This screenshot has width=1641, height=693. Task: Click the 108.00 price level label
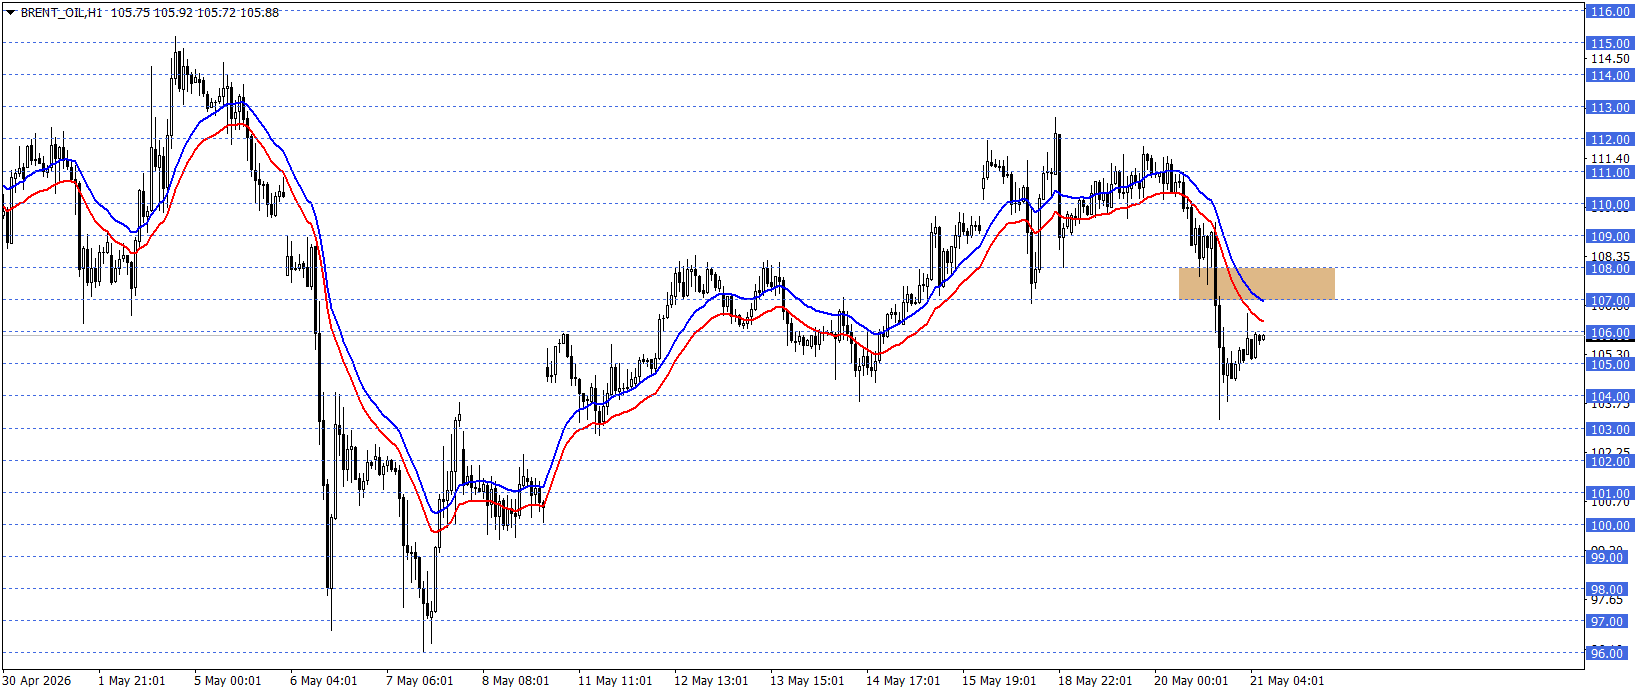click(x=1610, y=269)
